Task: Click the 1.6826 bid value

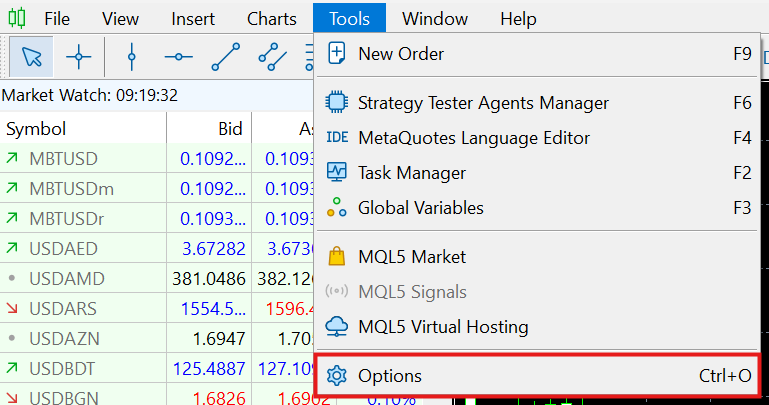Action: pos(219,397)
